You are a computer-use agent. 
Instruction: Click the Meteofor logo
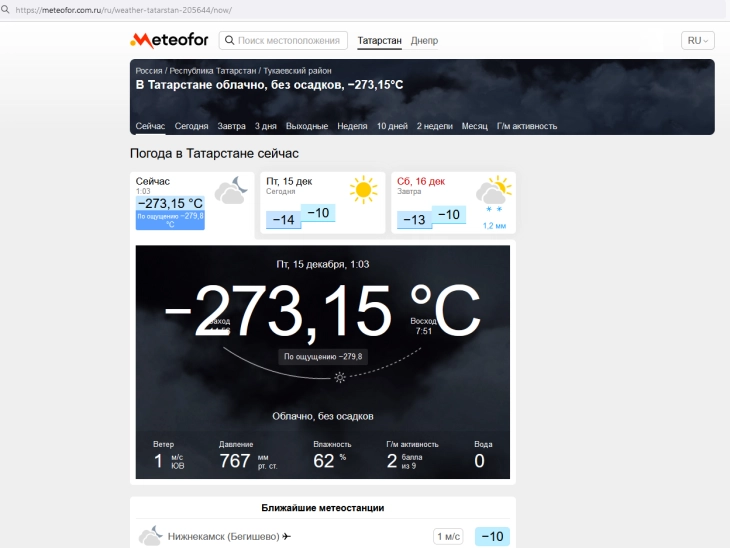[169, 41]
